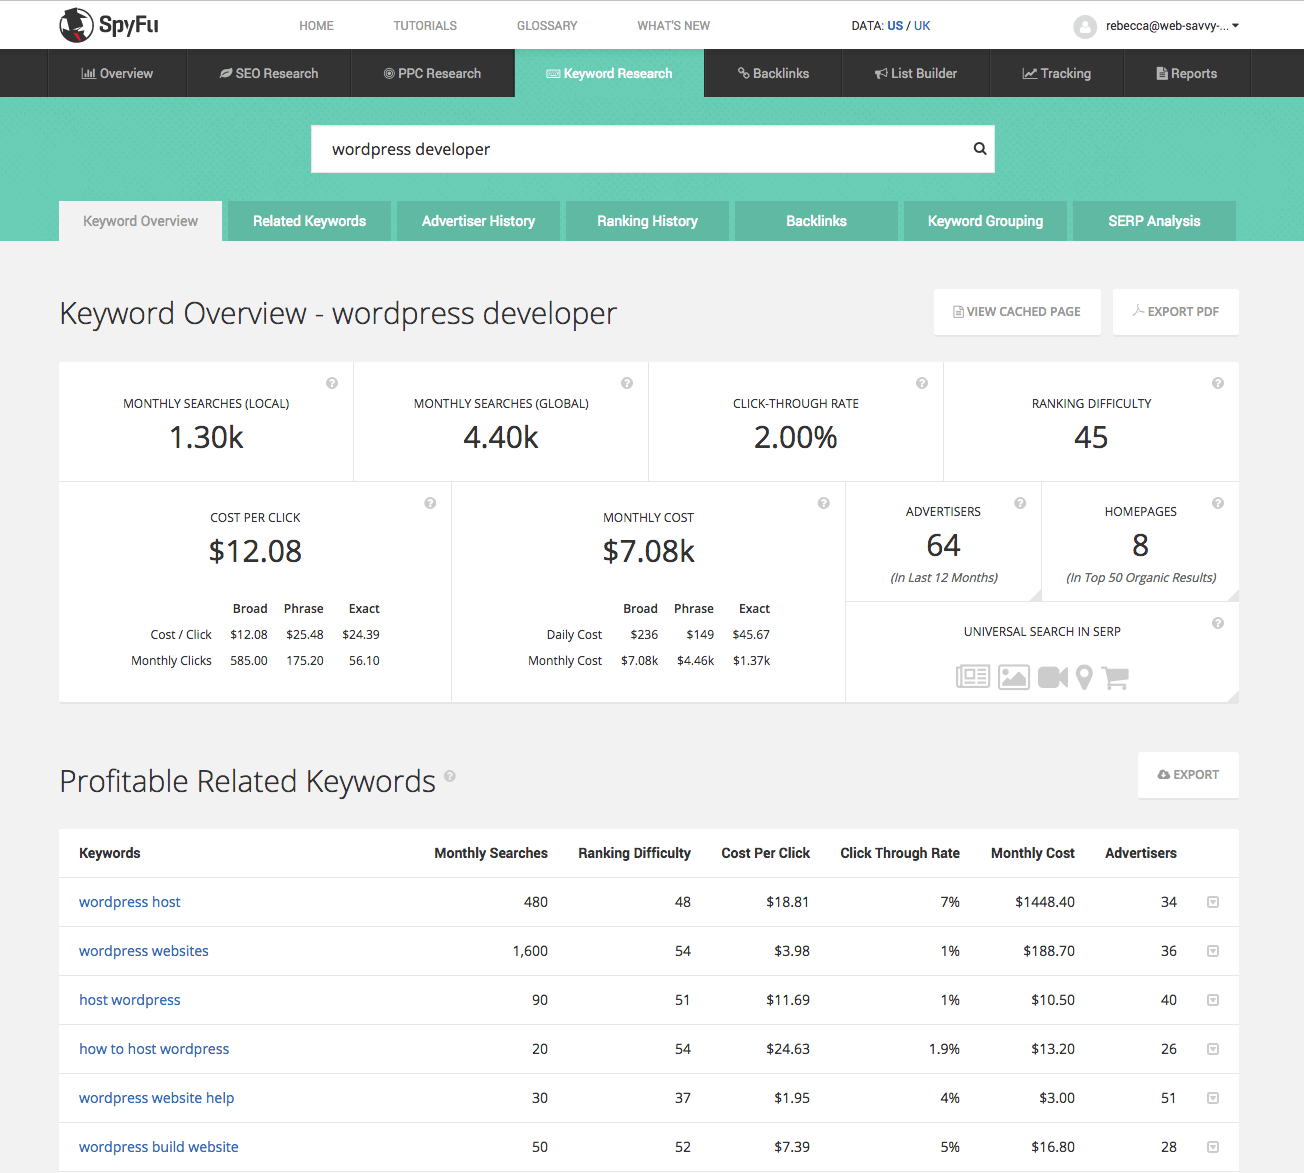Click the Export PDF button
The height and width of the screenshot is (1173, 1304).
(x=1175, y=312)
